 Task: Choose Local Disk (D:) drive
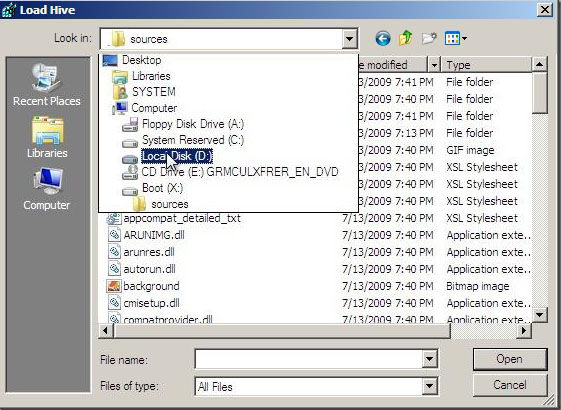point(177,156)
